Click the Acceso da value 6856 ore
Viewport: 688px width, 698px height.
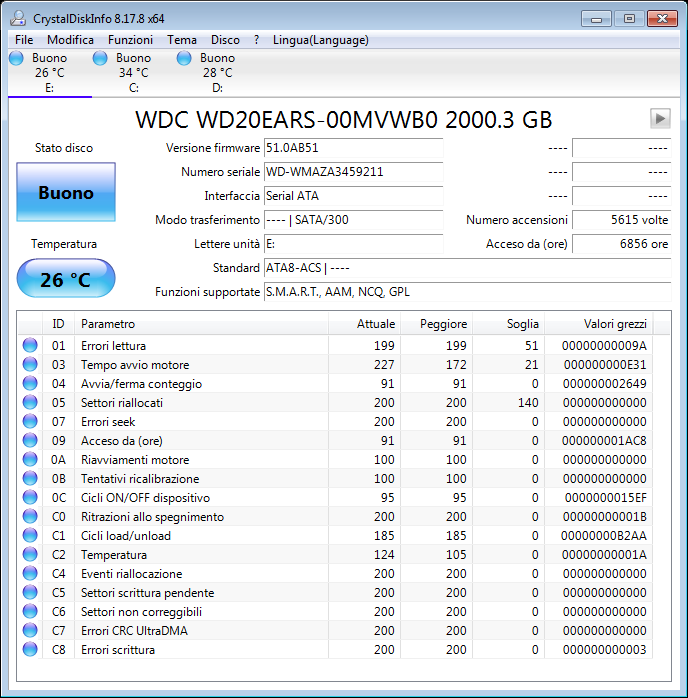point(621,244)
